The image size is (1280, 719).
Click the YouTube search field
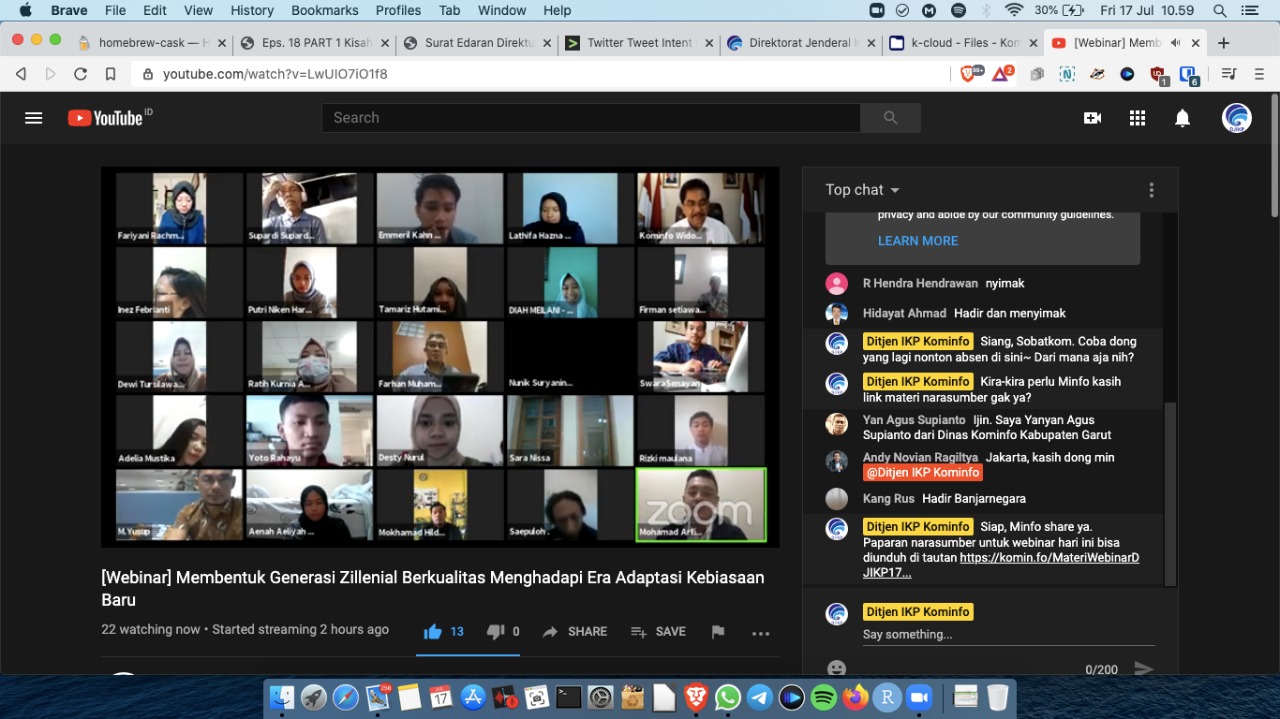[x=590, y=117]
